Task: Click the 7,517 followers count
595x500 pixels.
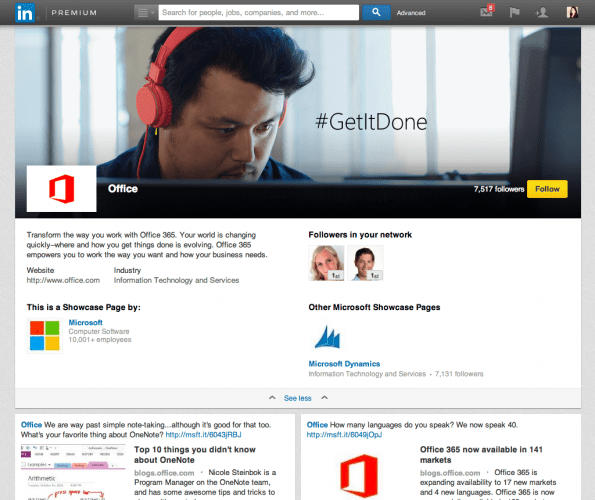Action: (x=499, y=189)
